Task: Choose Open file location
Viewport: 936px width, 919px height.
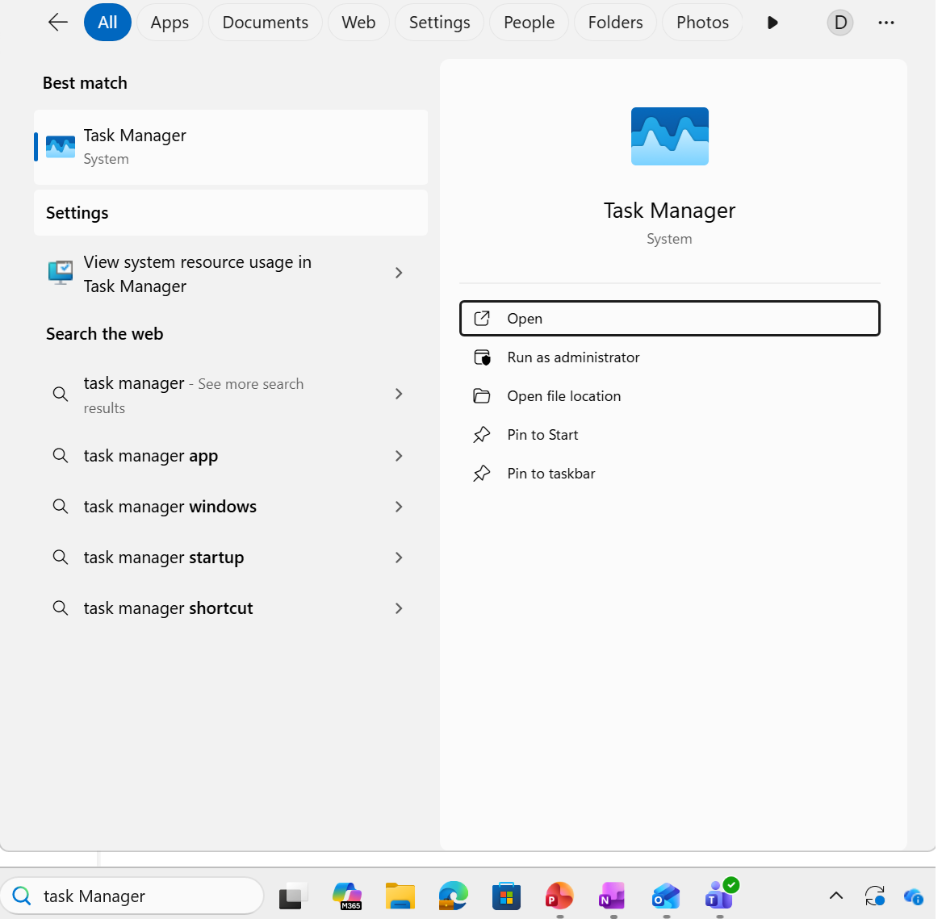Action: coord(669,396)
